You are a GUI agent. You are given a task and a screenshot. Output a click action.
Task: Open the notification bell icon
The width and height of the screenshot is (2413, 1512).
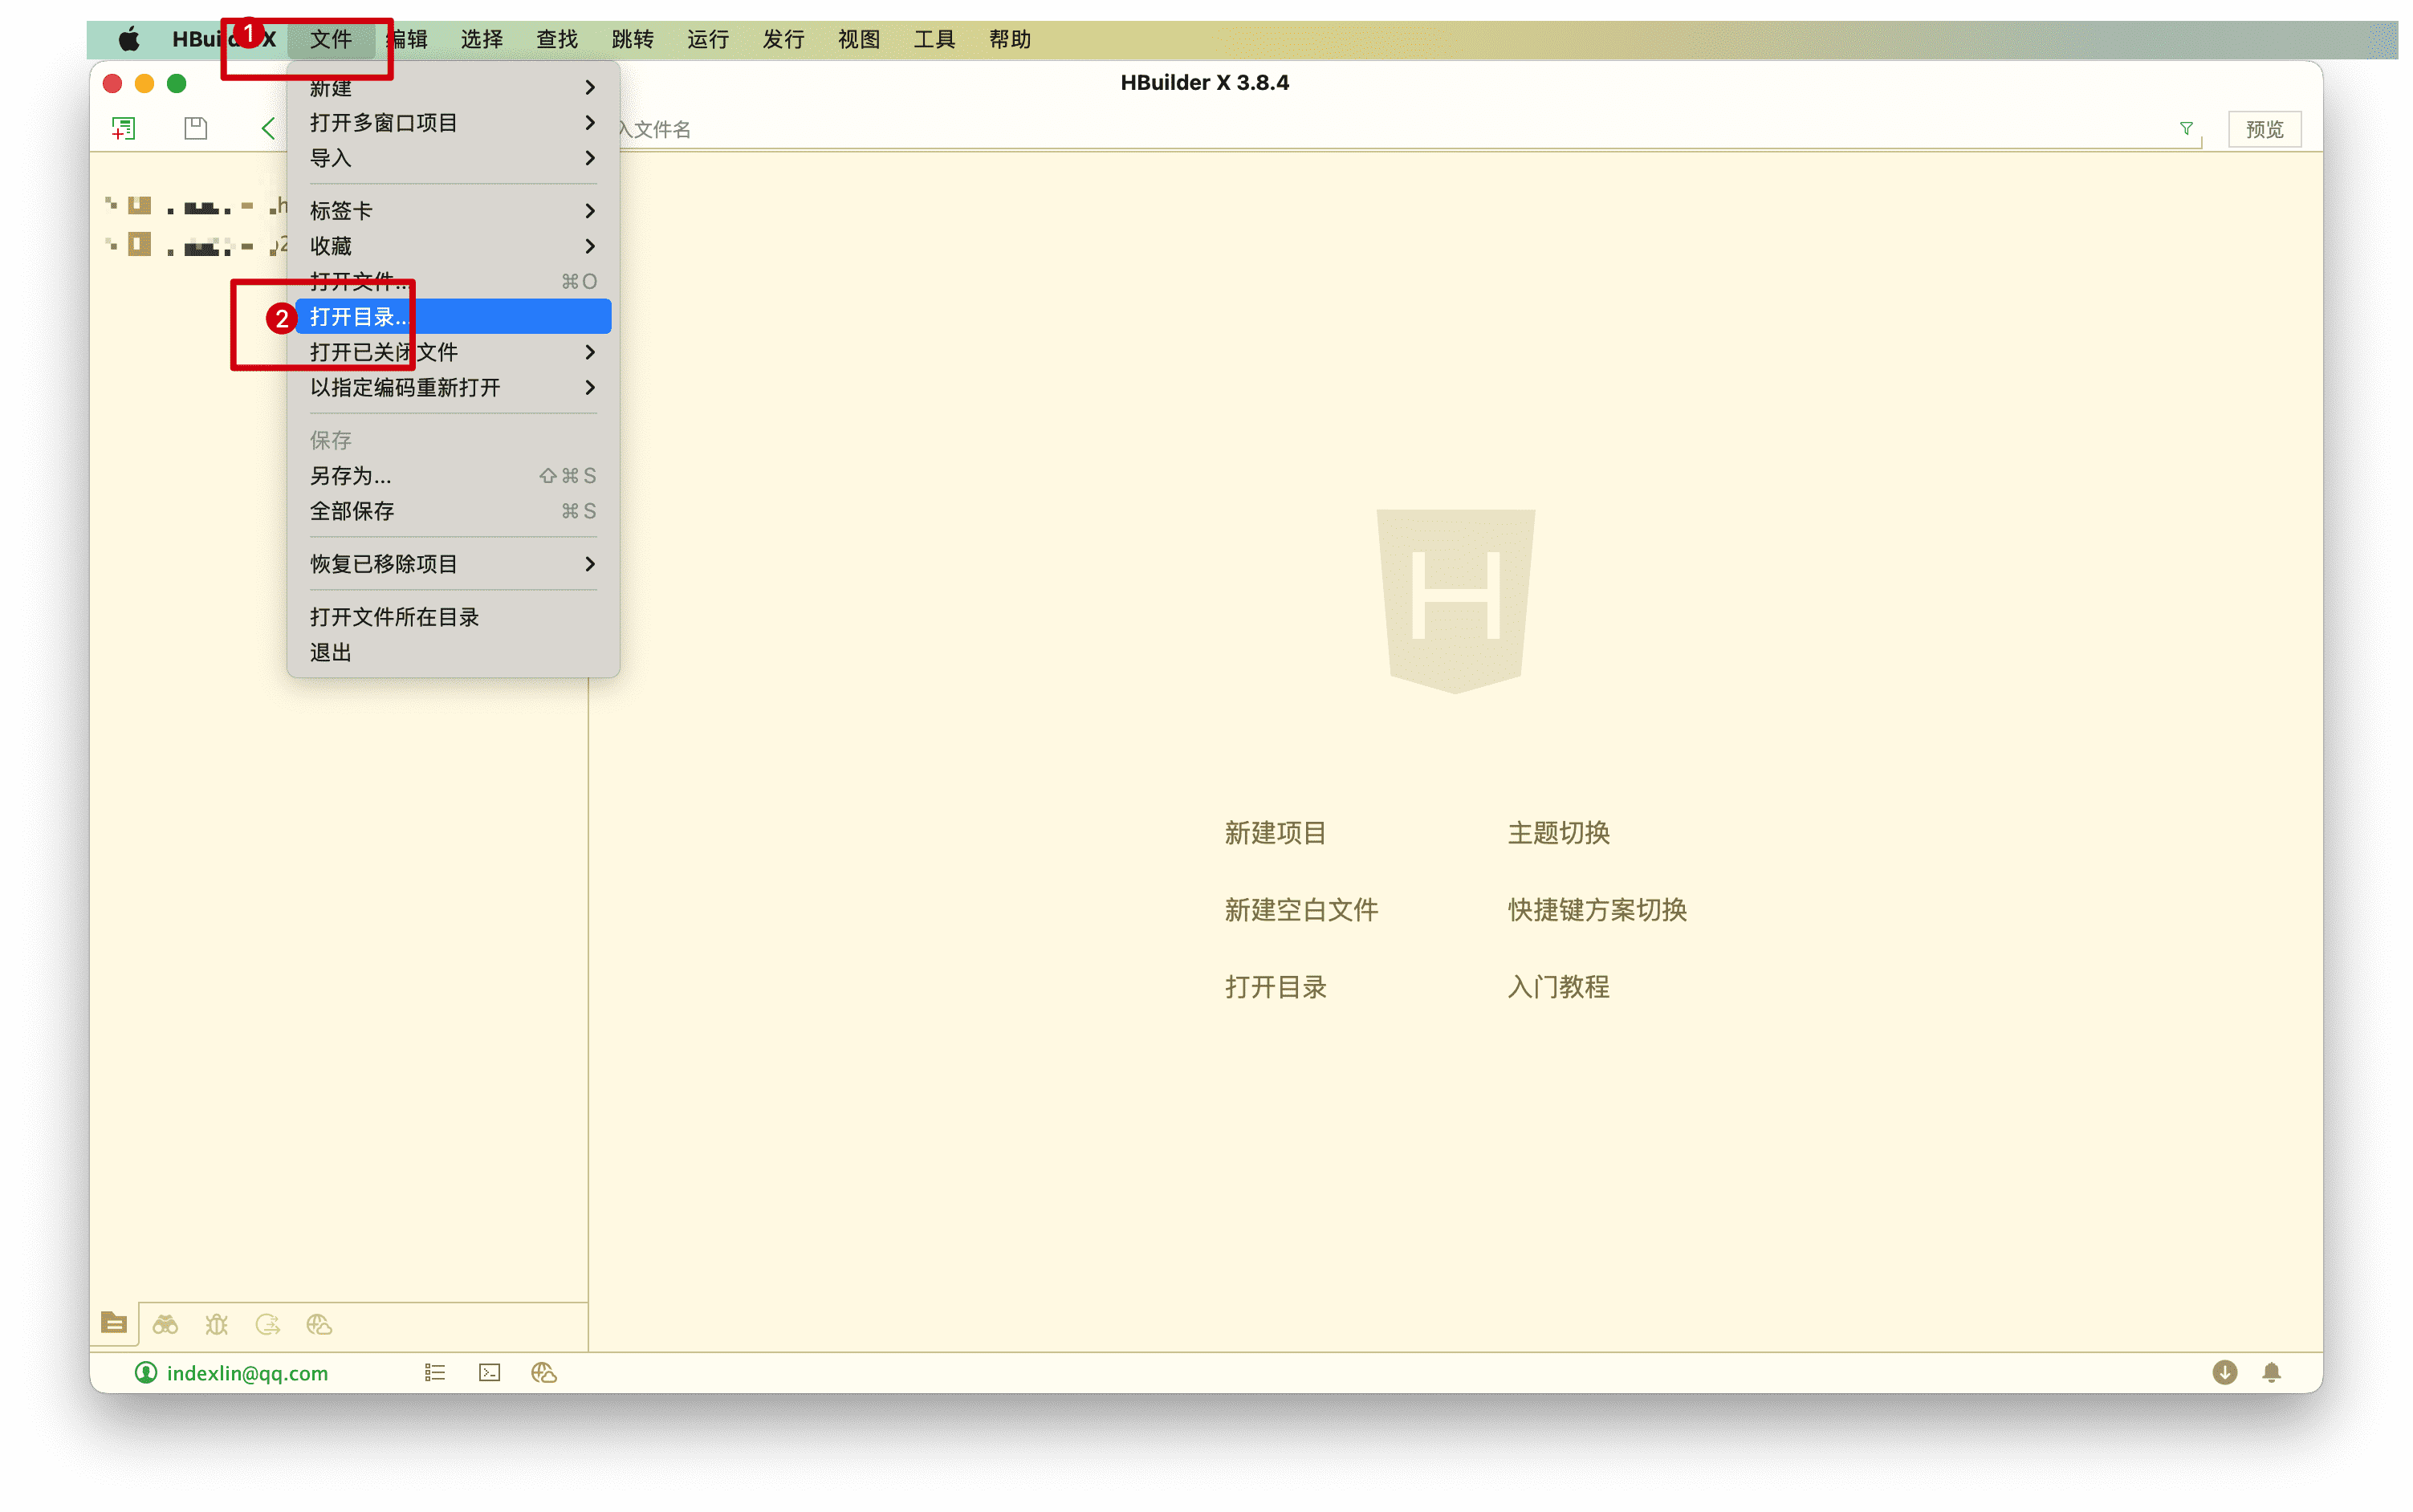2271,1372
